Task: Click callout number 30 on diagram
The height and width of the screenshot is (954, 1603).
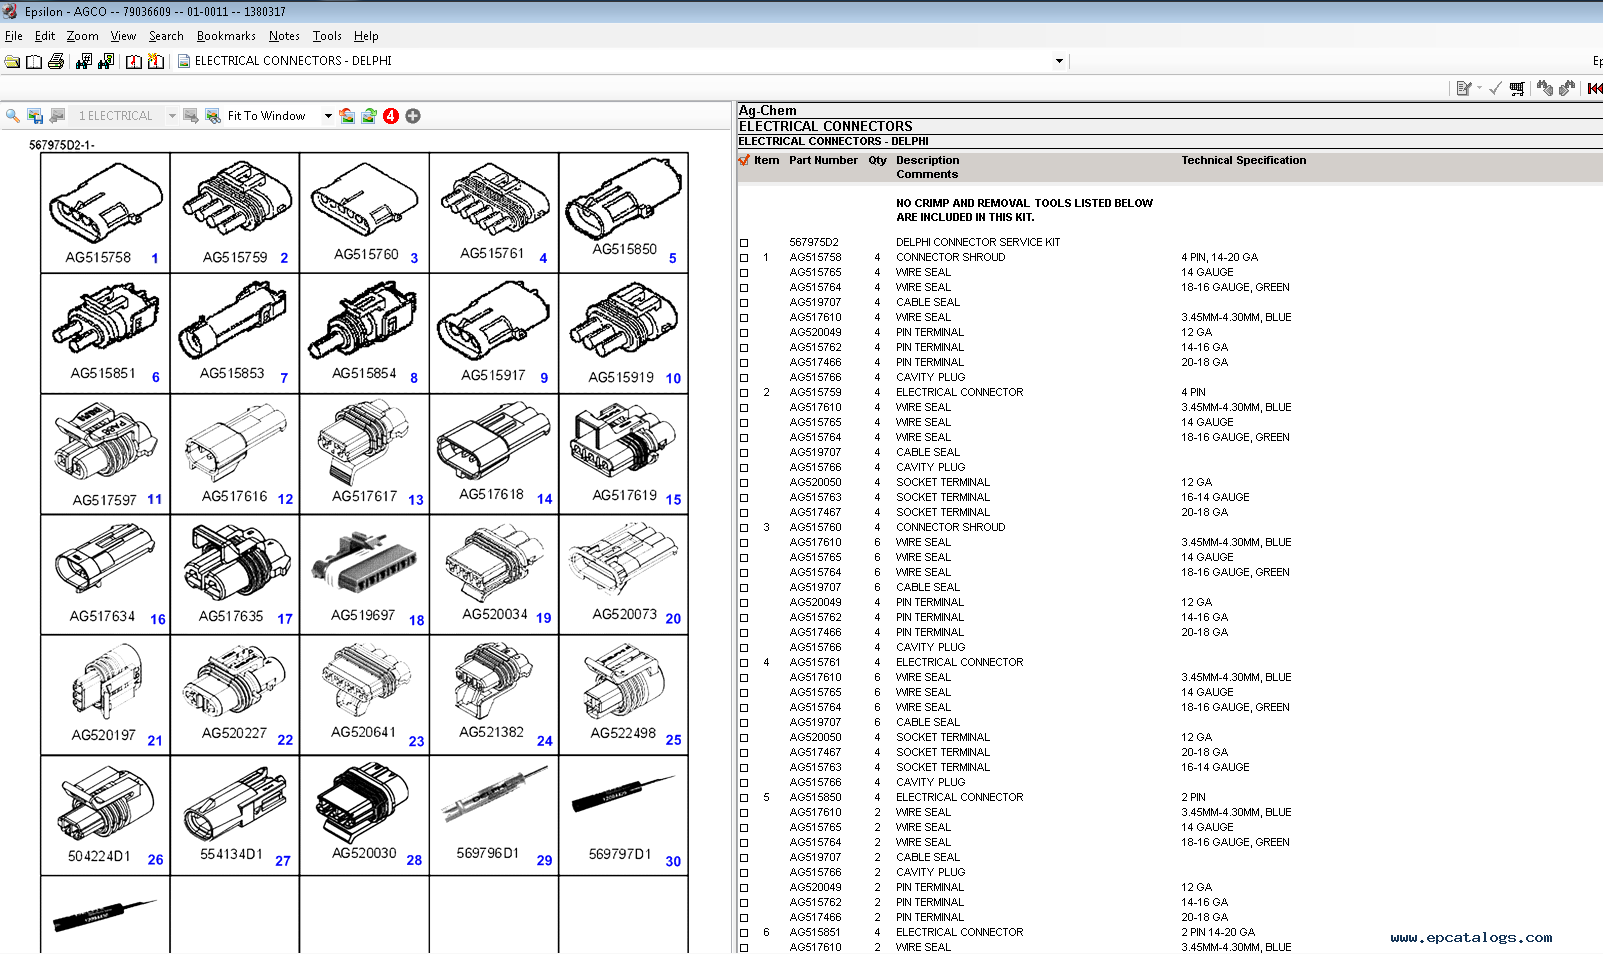Action: click(673, 861)
